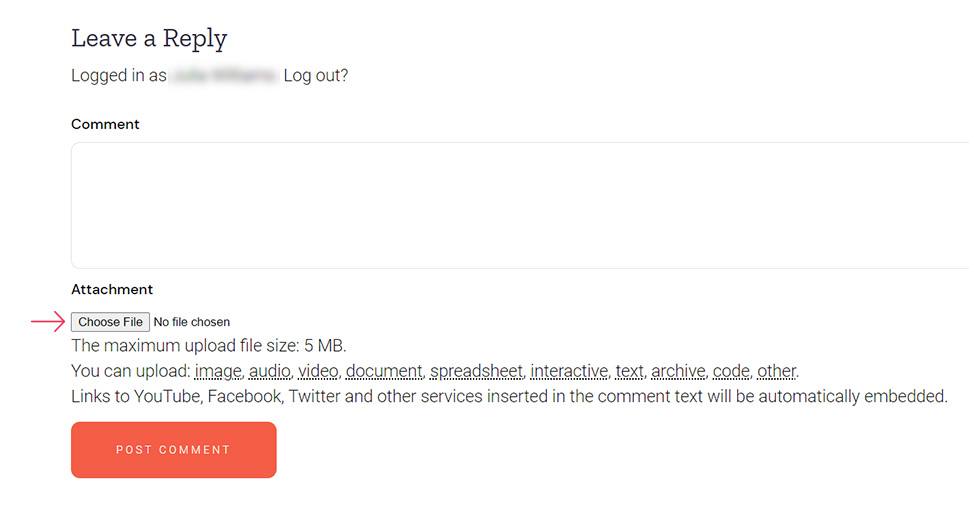Click the 'interactive' file type term
969x513 pixels.
569,371
